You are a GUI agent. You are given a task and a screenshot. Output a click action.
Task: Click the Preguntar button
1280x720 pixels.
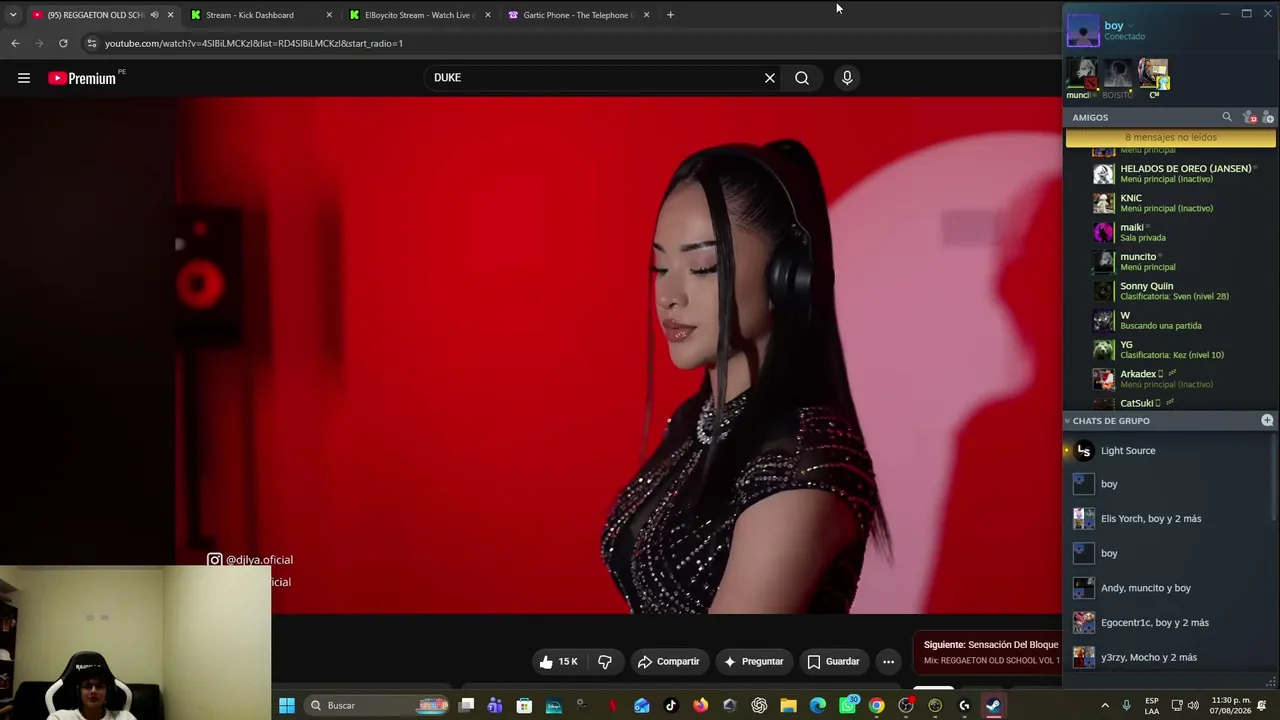753,661
